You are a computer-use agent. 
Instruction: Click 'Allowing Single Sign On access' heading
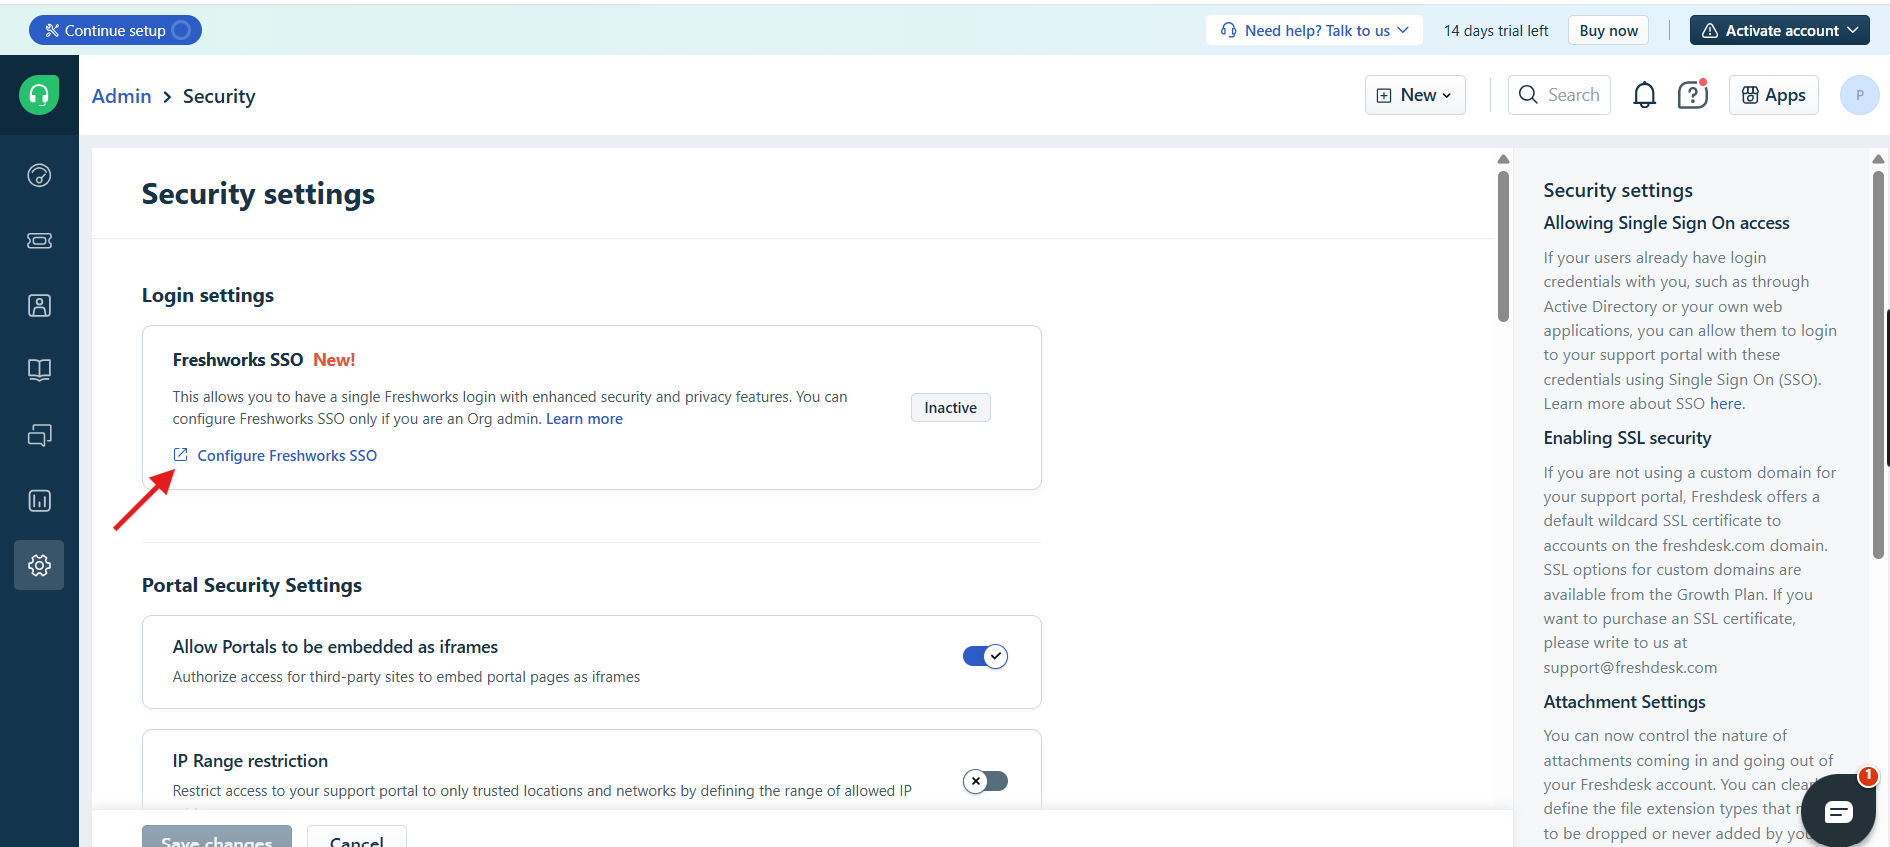(x=1666, y=223)
